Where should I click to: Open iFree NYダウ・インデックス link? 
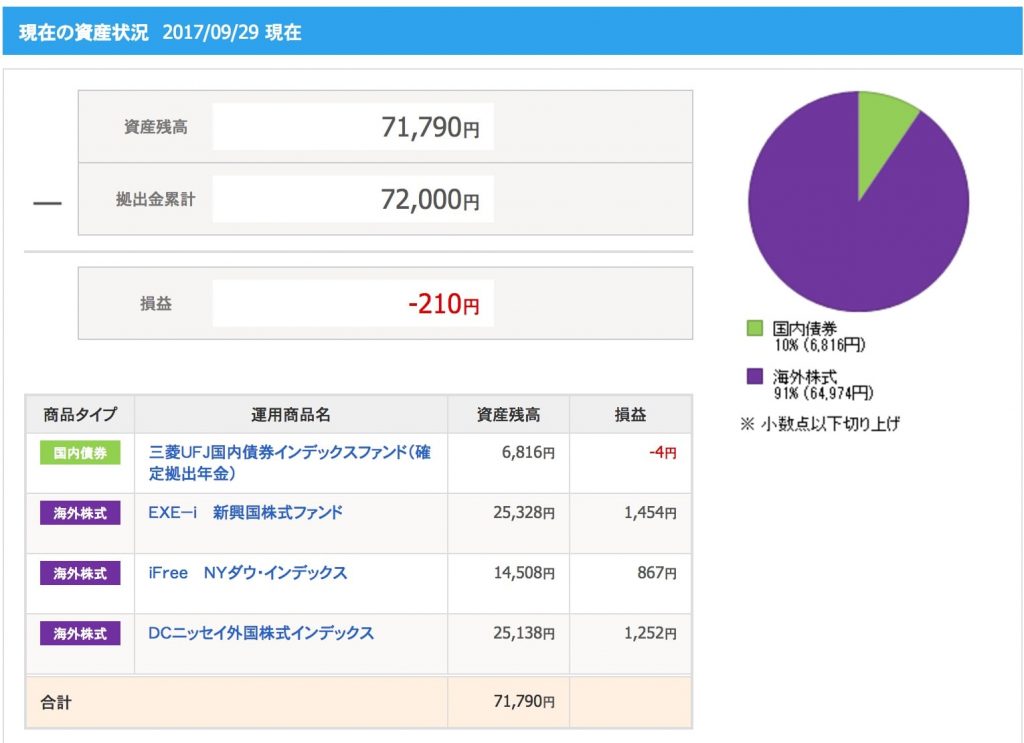tap(248, 573)
